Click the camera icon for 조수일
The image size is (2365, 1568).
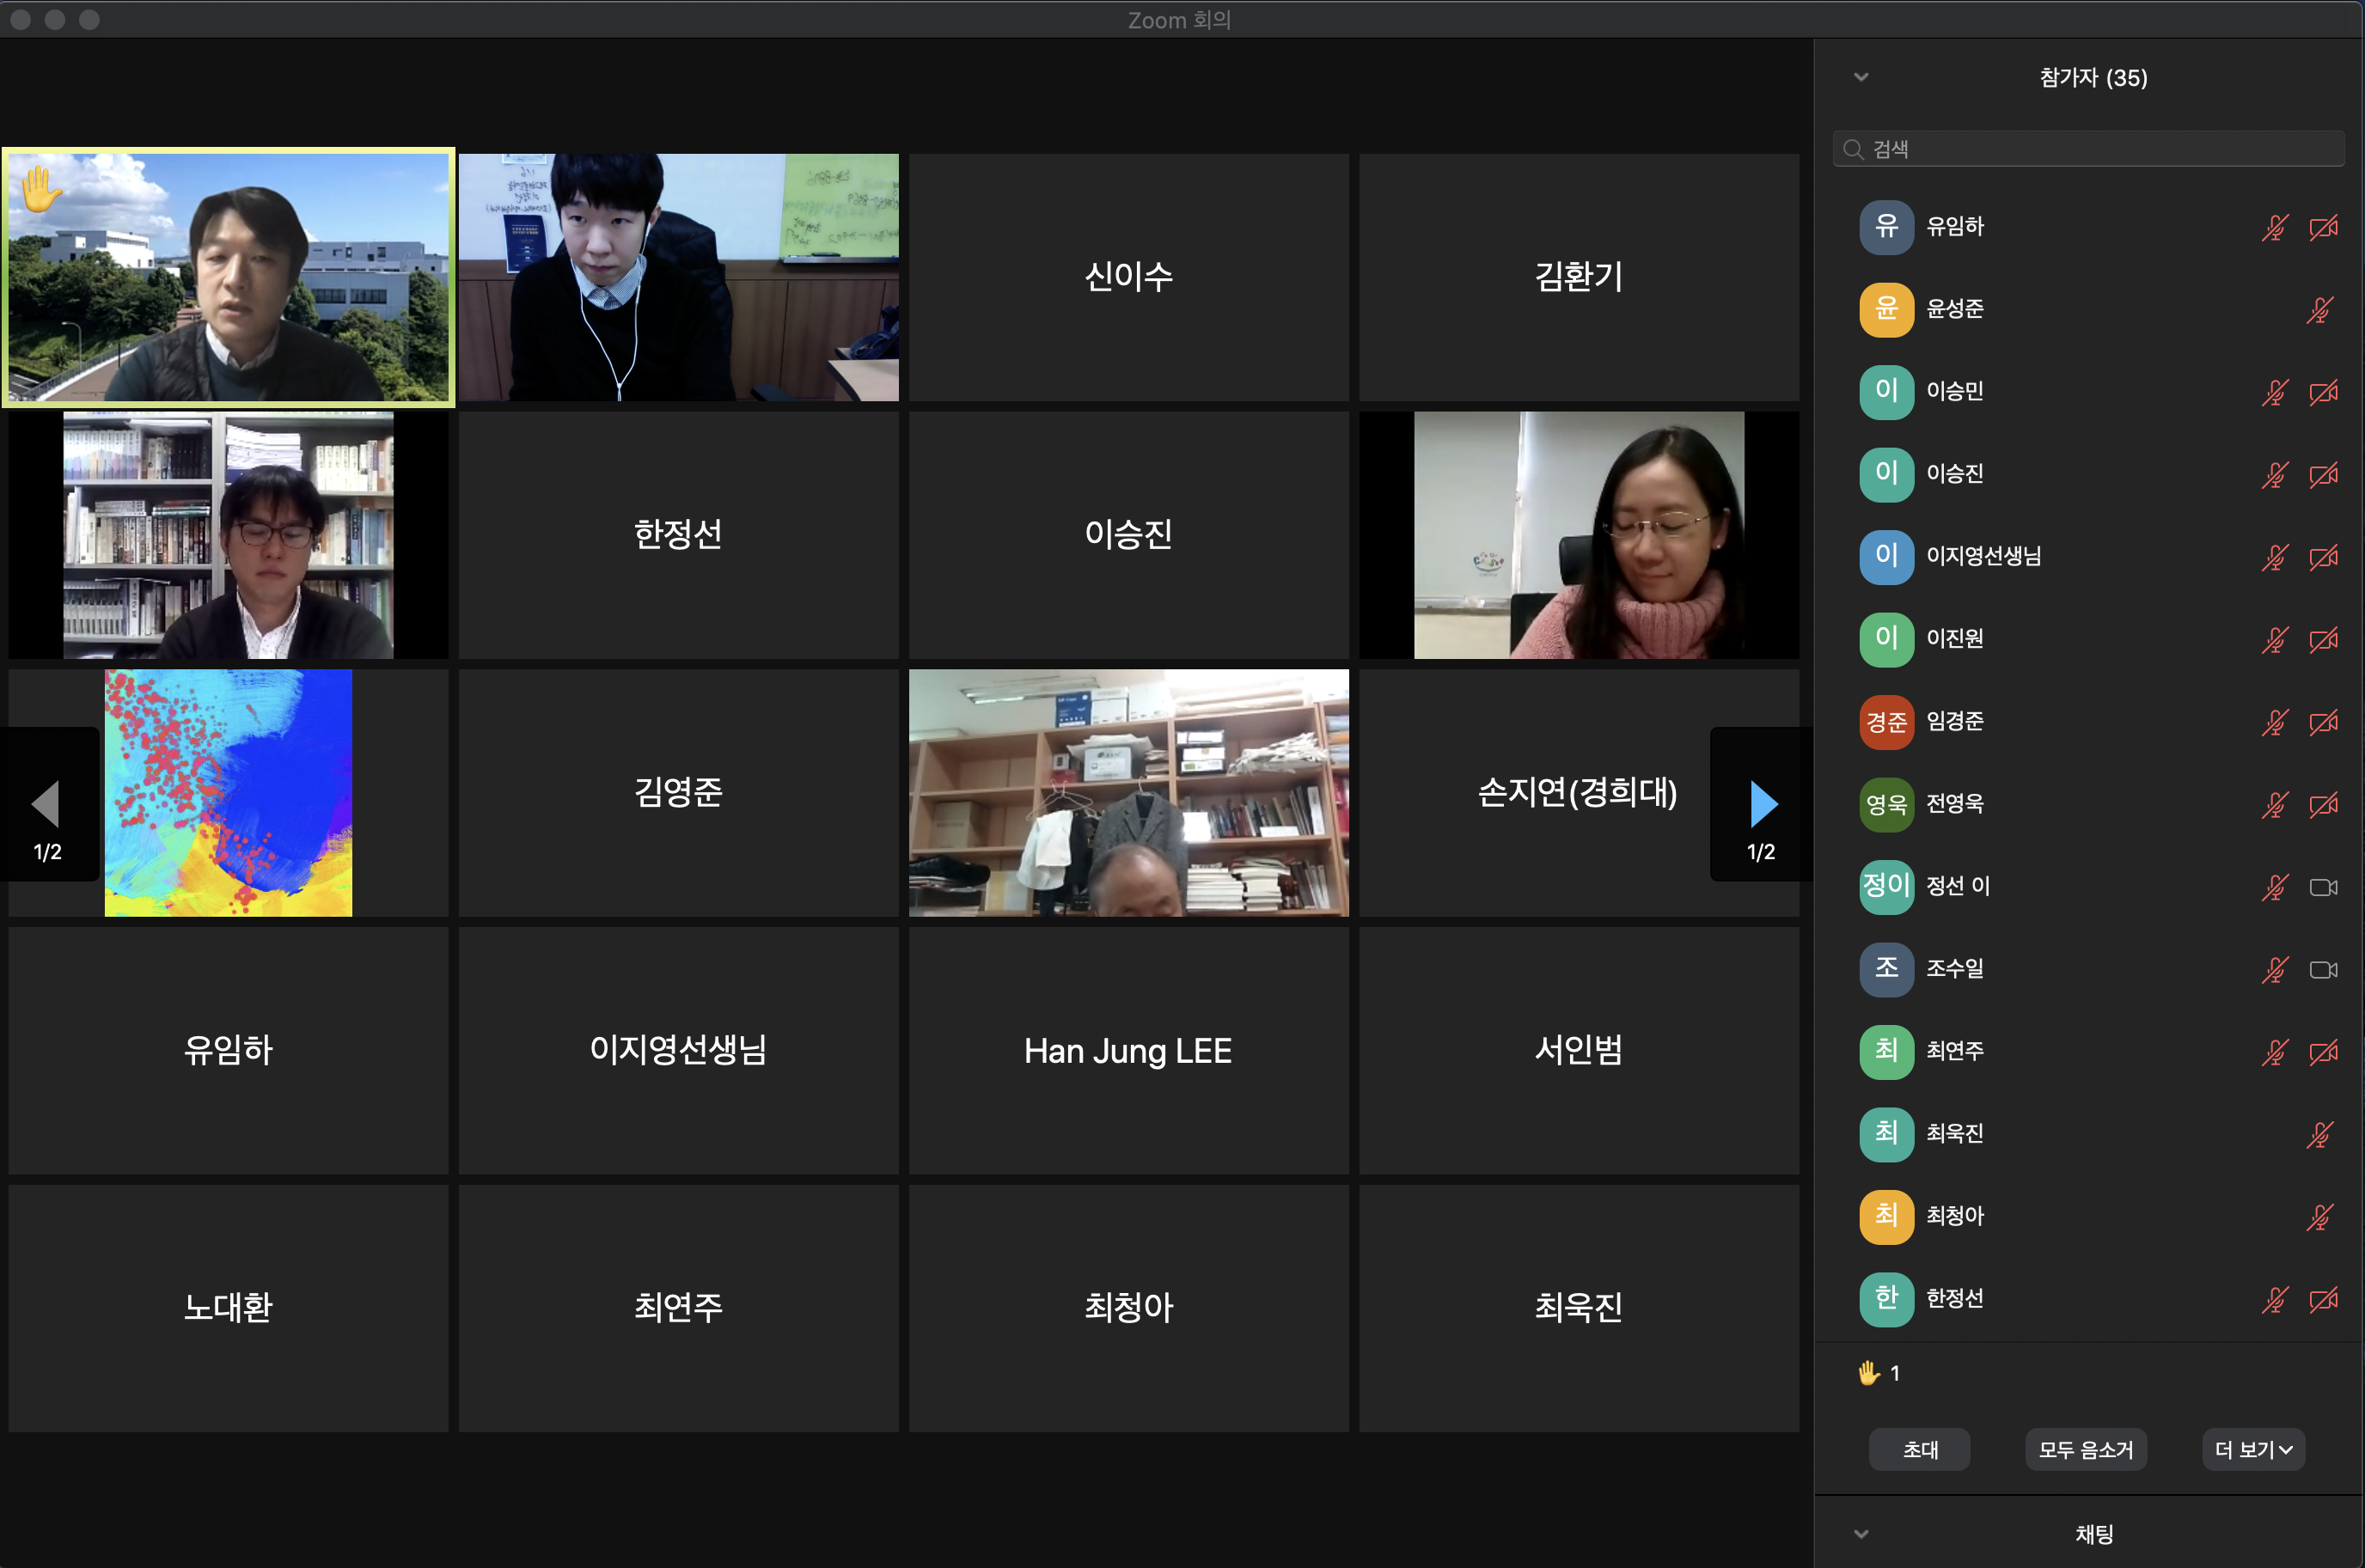[2323, 970]
